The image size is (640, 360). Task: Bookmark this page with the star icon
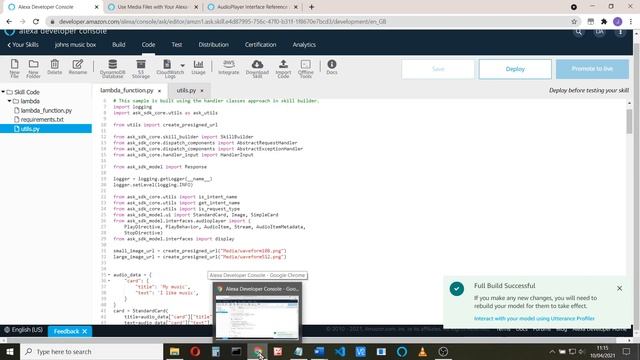574,22
